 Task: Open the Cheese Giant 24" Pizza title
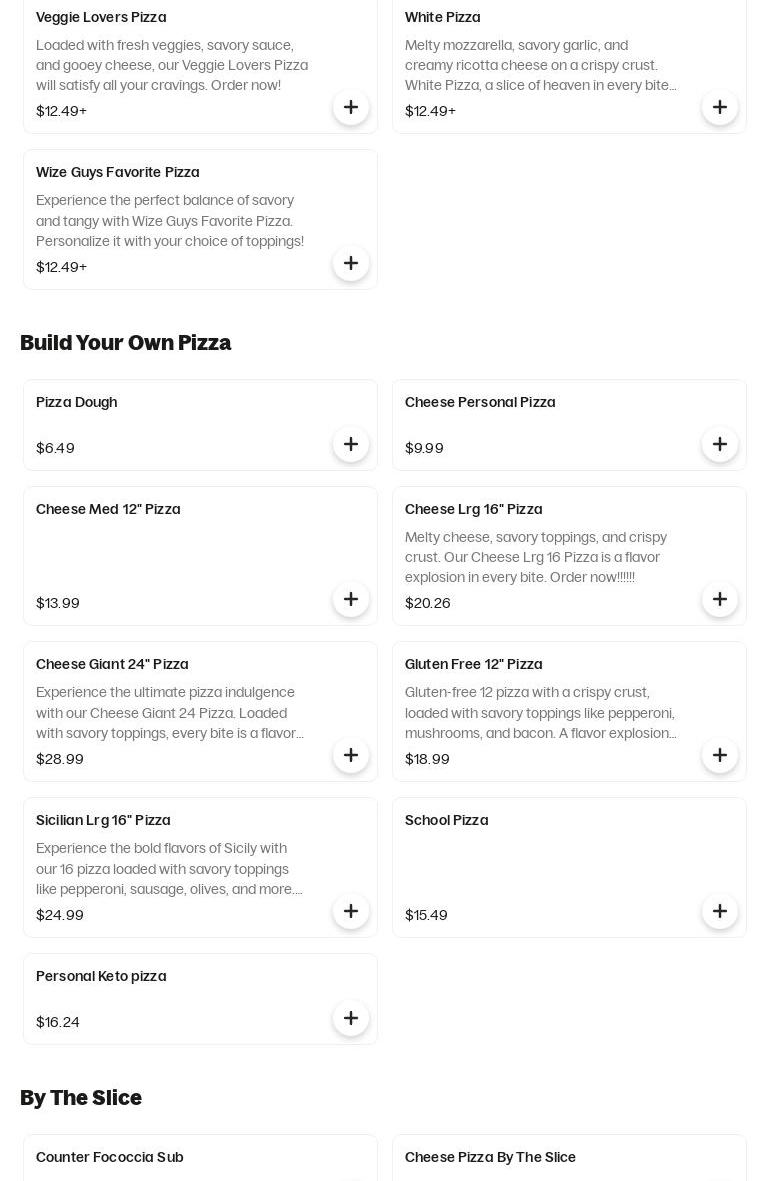[112, 664]
